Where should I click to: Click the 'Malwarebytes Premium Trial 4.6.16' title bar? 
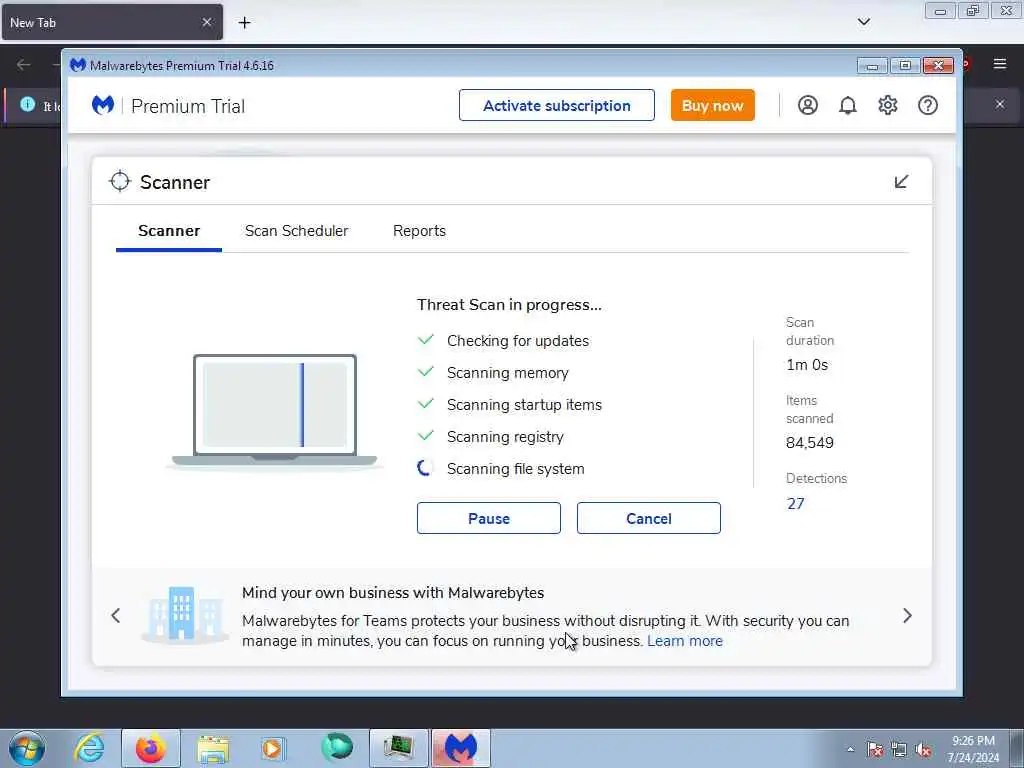(182, 65)
